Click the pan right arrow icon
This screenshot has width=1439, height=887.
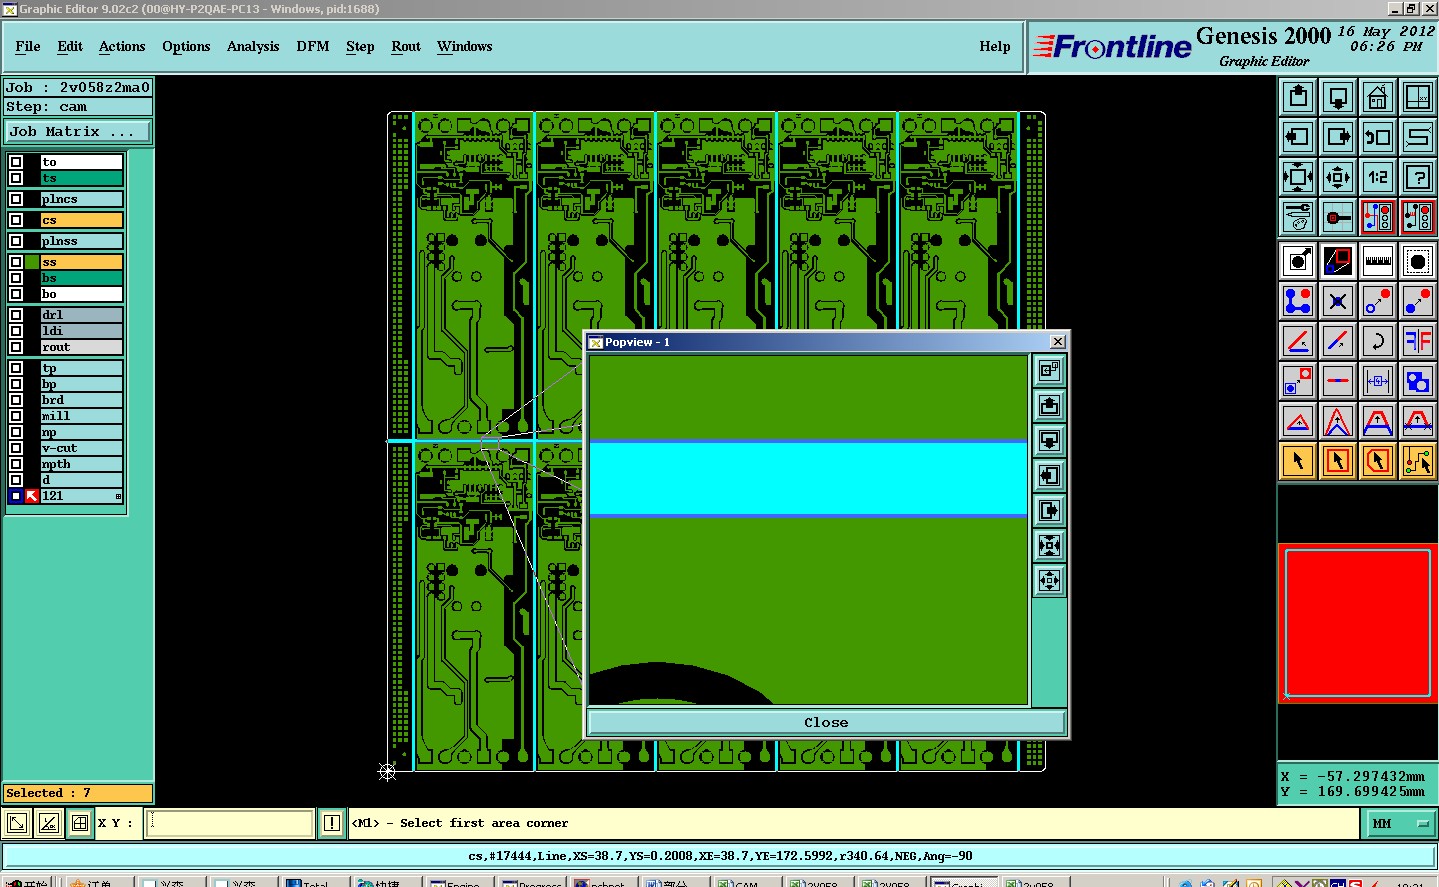pos(1338,137)
